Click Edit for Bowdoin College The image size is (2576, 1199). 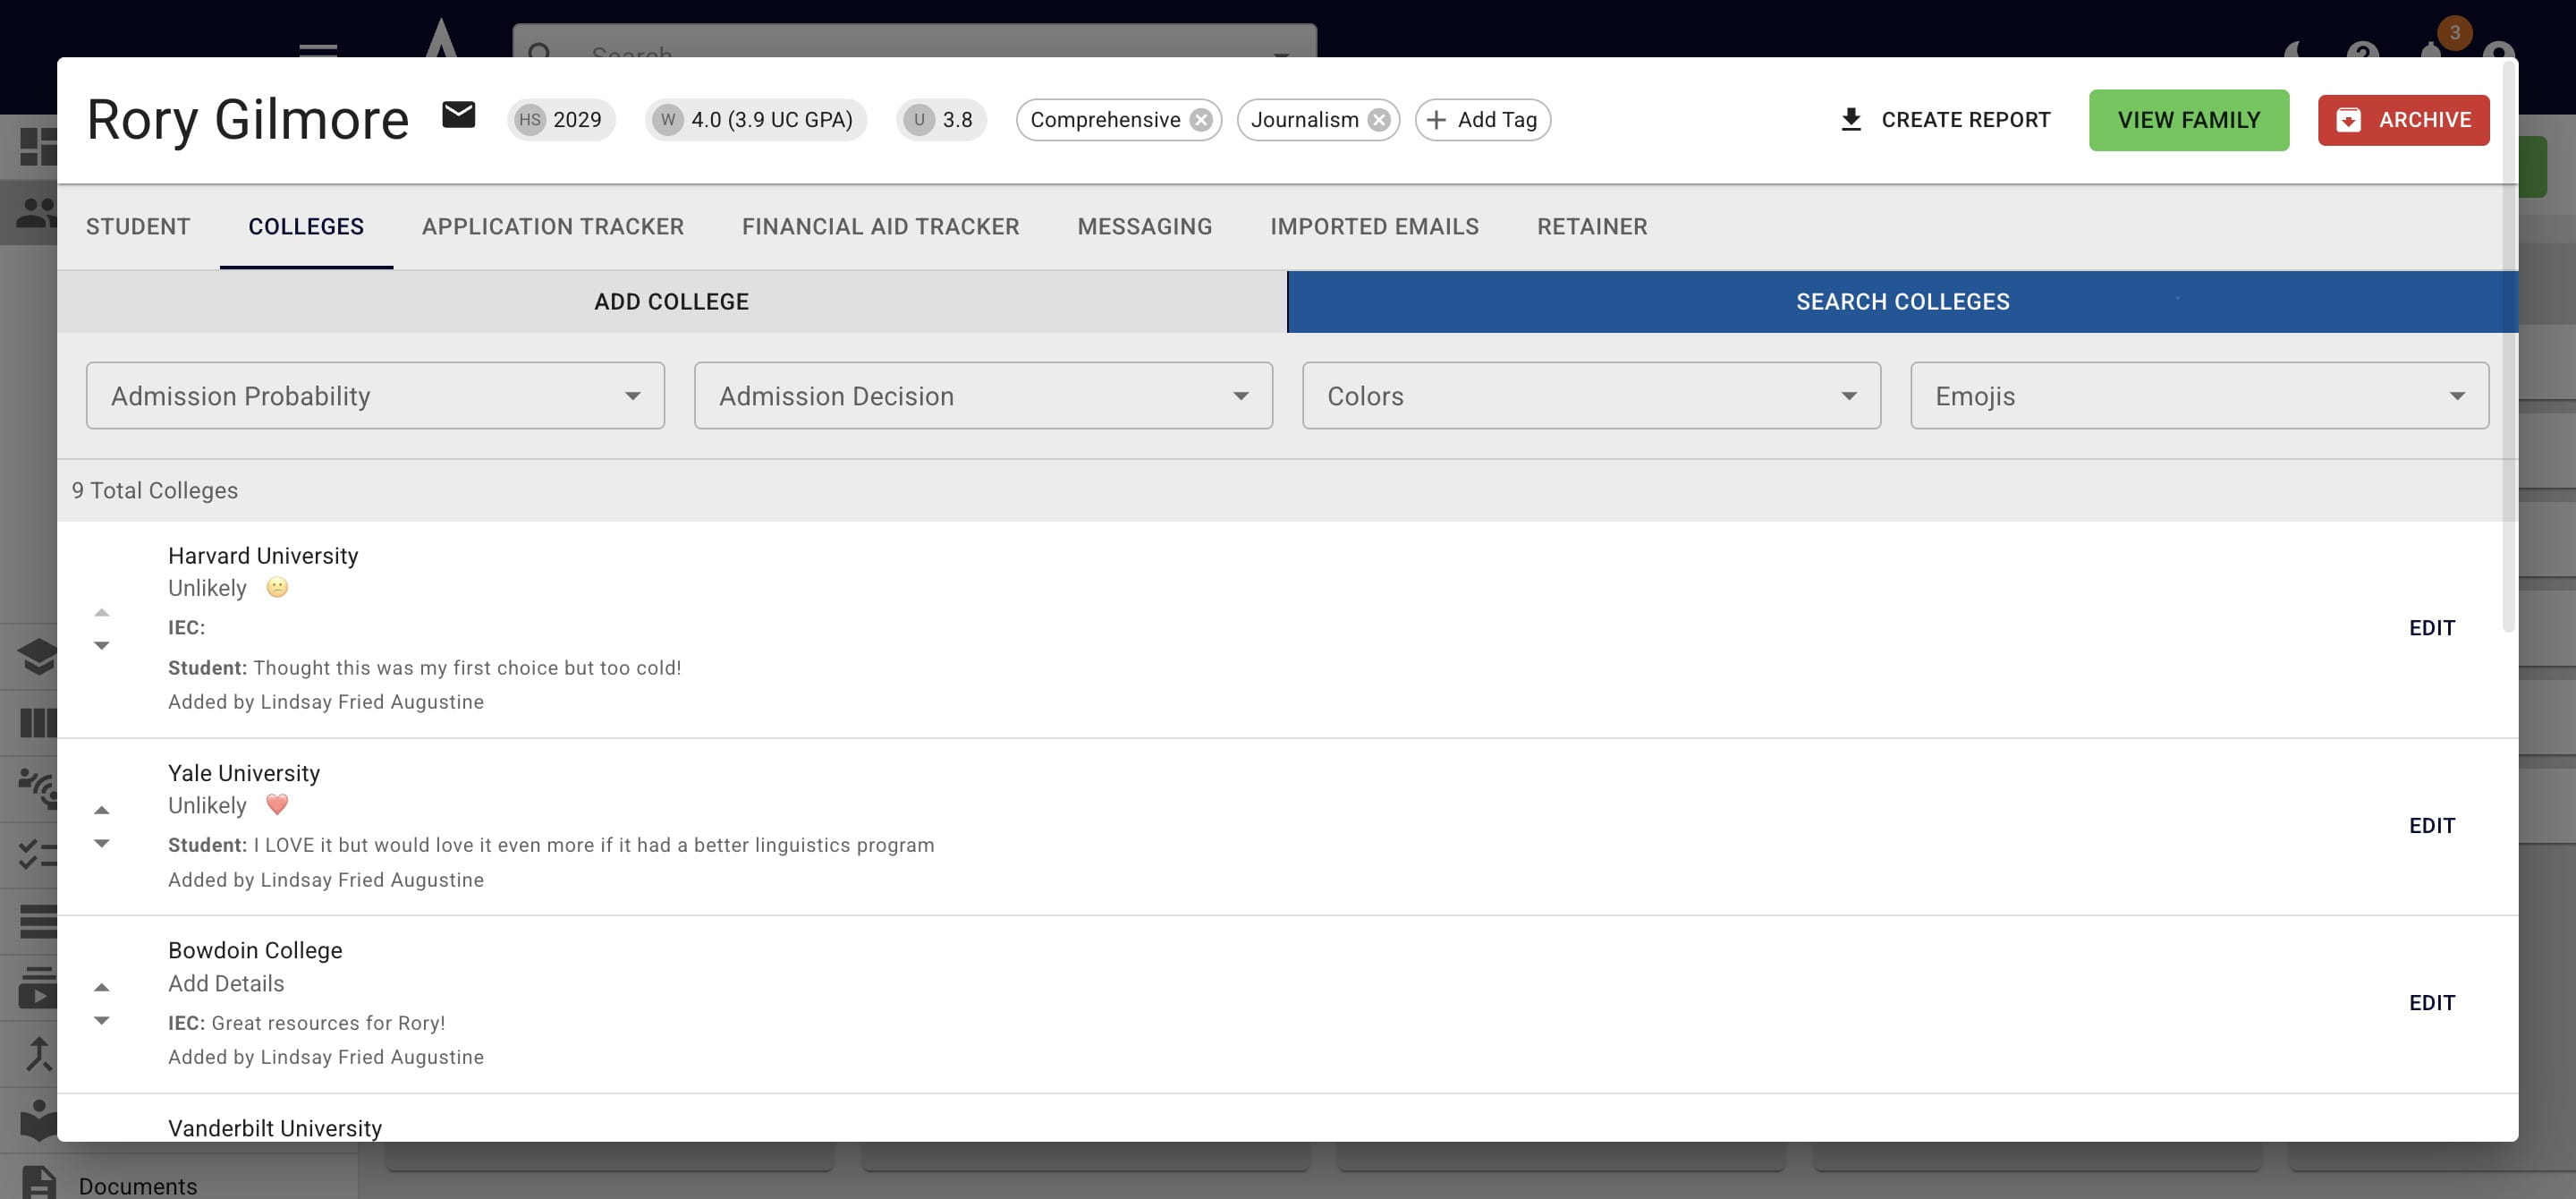(x=2431, y=1003)
